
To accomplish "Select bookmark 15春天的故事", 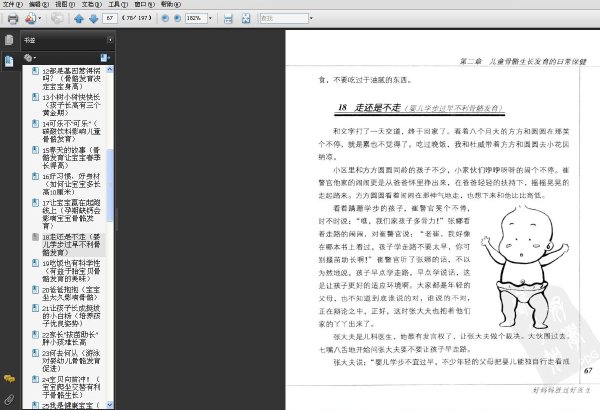I will (x=71, y=158).
